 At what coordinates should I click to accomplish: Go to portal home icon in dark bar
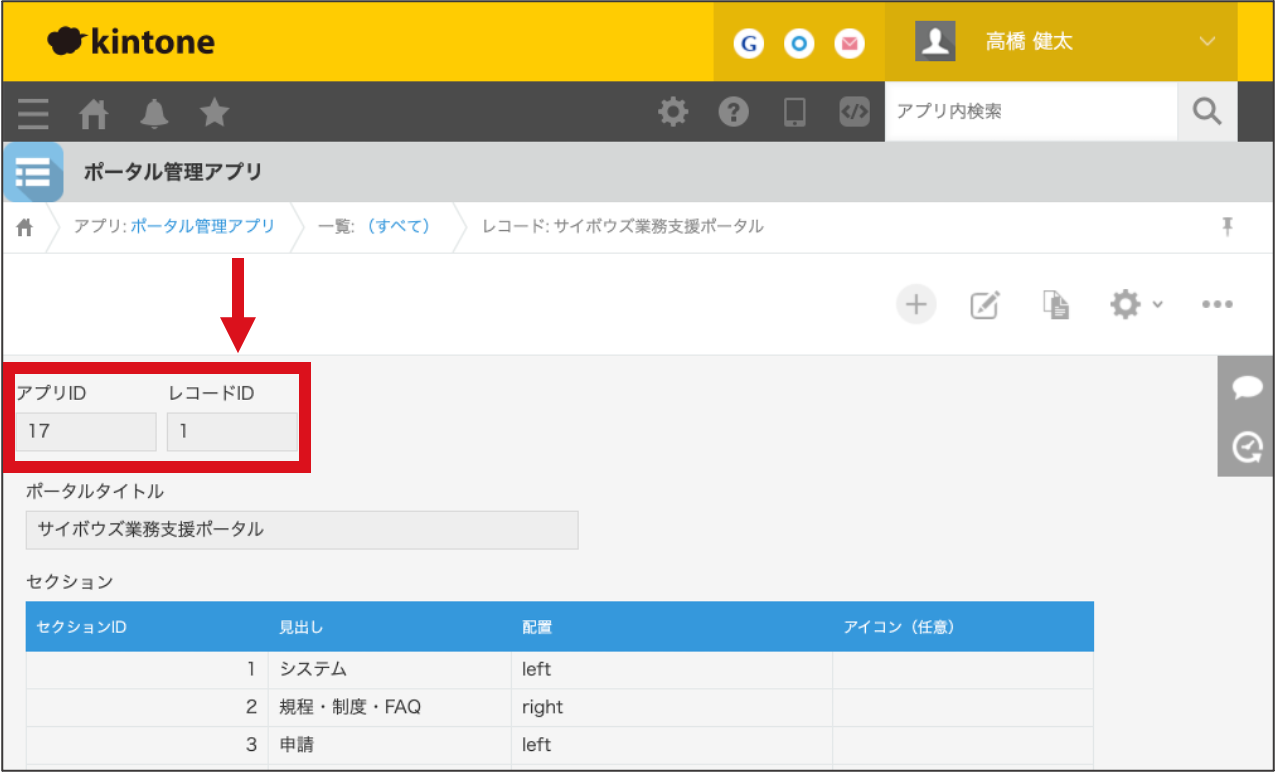click(x=93, y=113)
